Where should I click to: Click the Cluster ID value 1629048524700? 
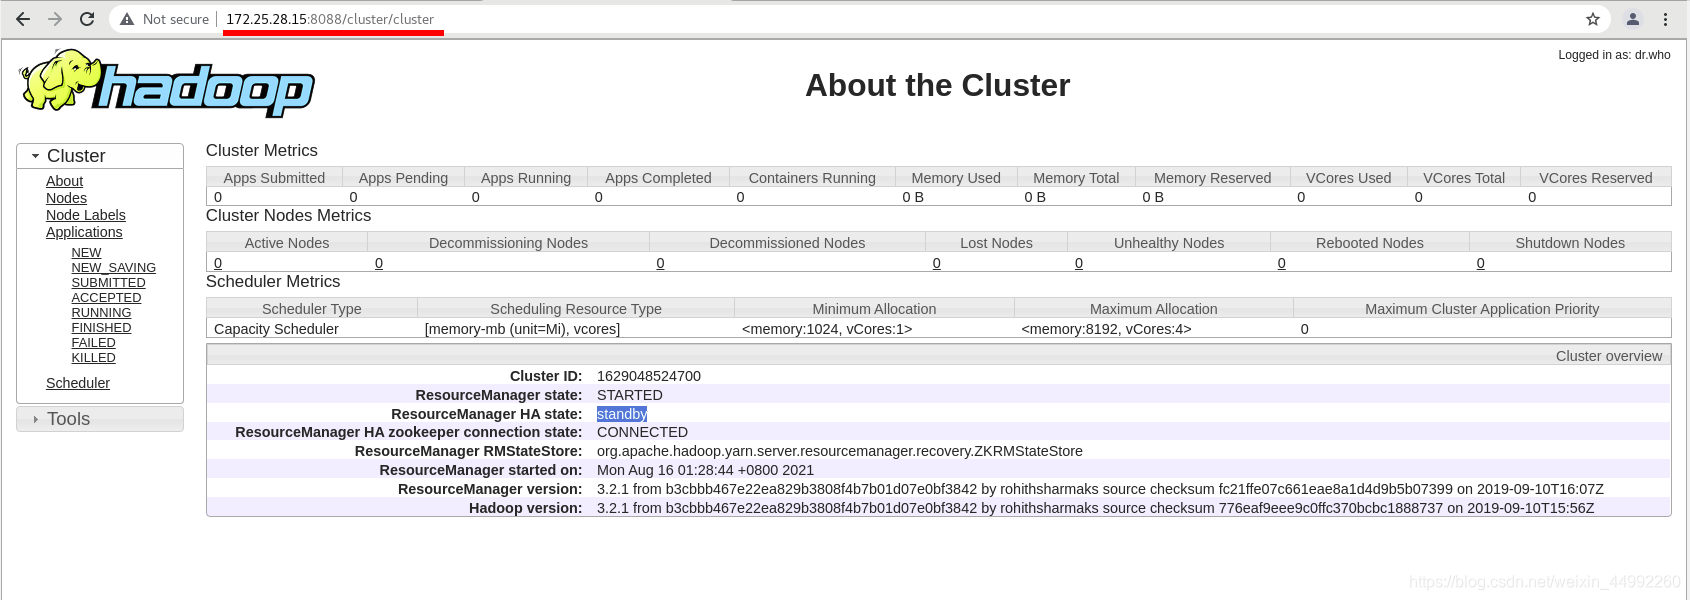[649, 376]
